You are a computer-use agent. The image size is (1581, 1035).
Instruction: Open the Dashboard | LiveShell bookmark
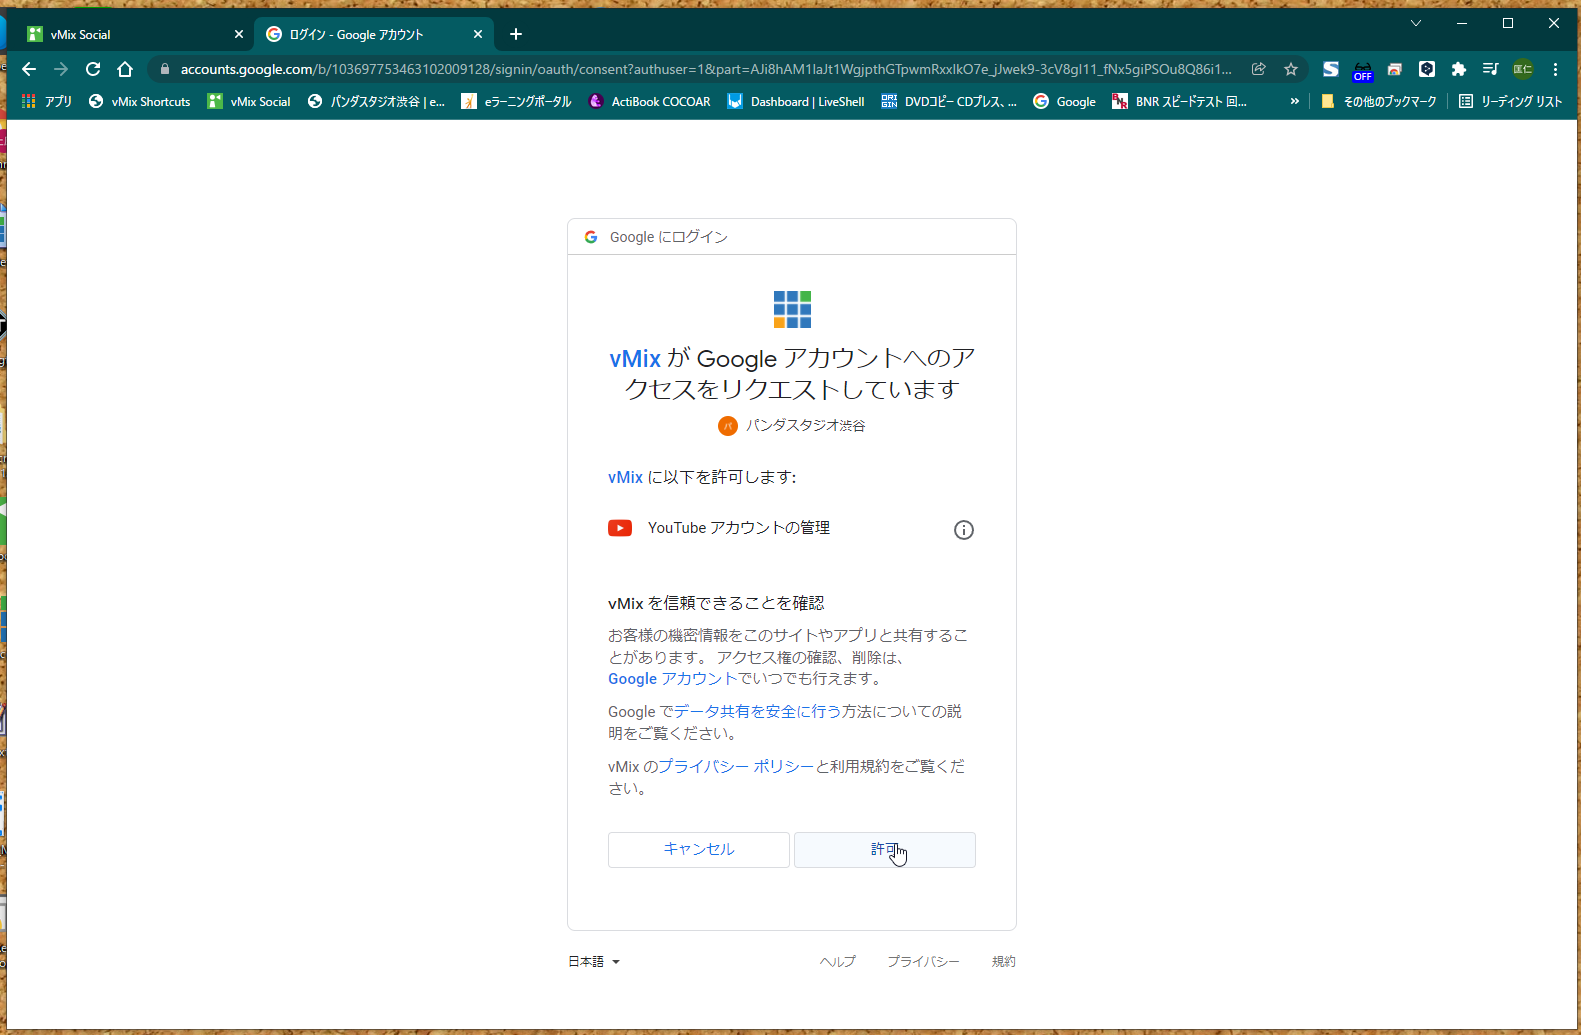(796, 101)
